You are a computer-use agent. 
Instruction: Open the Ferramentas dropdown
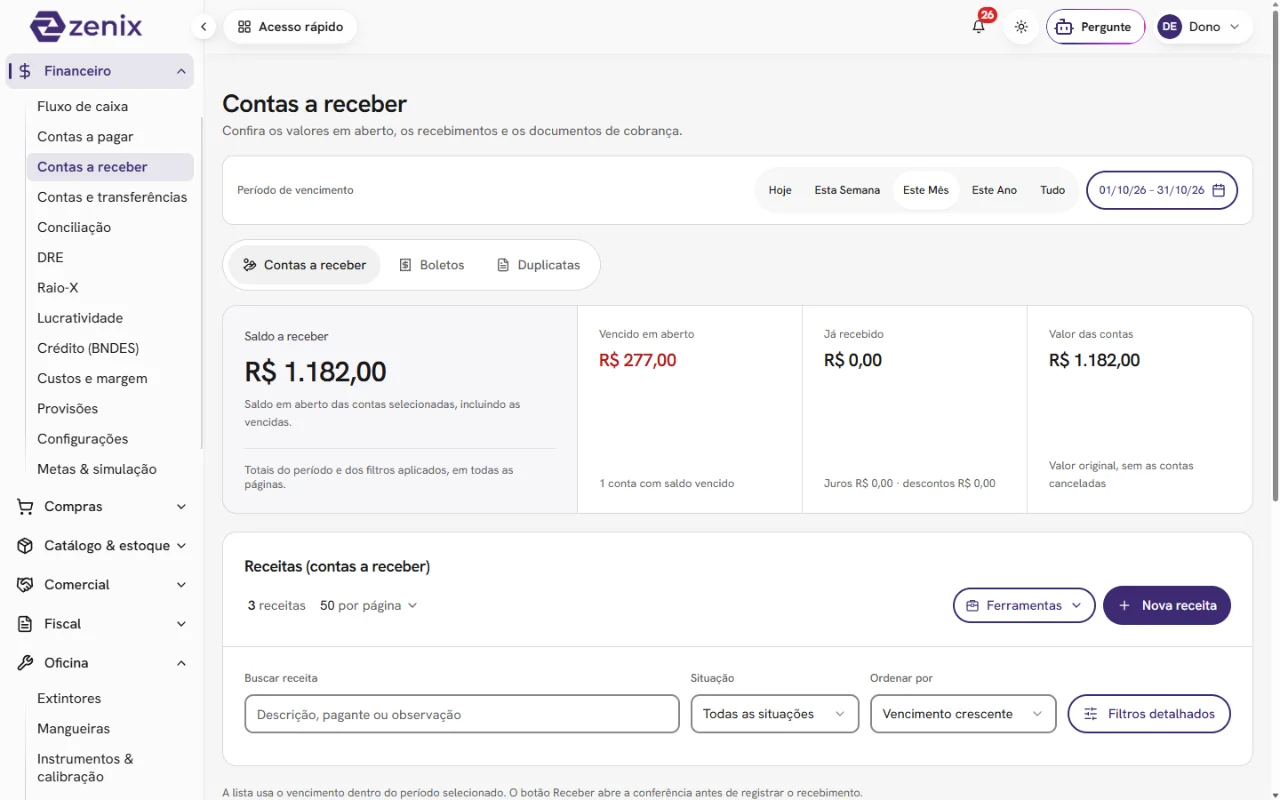tap(1024, 605)
